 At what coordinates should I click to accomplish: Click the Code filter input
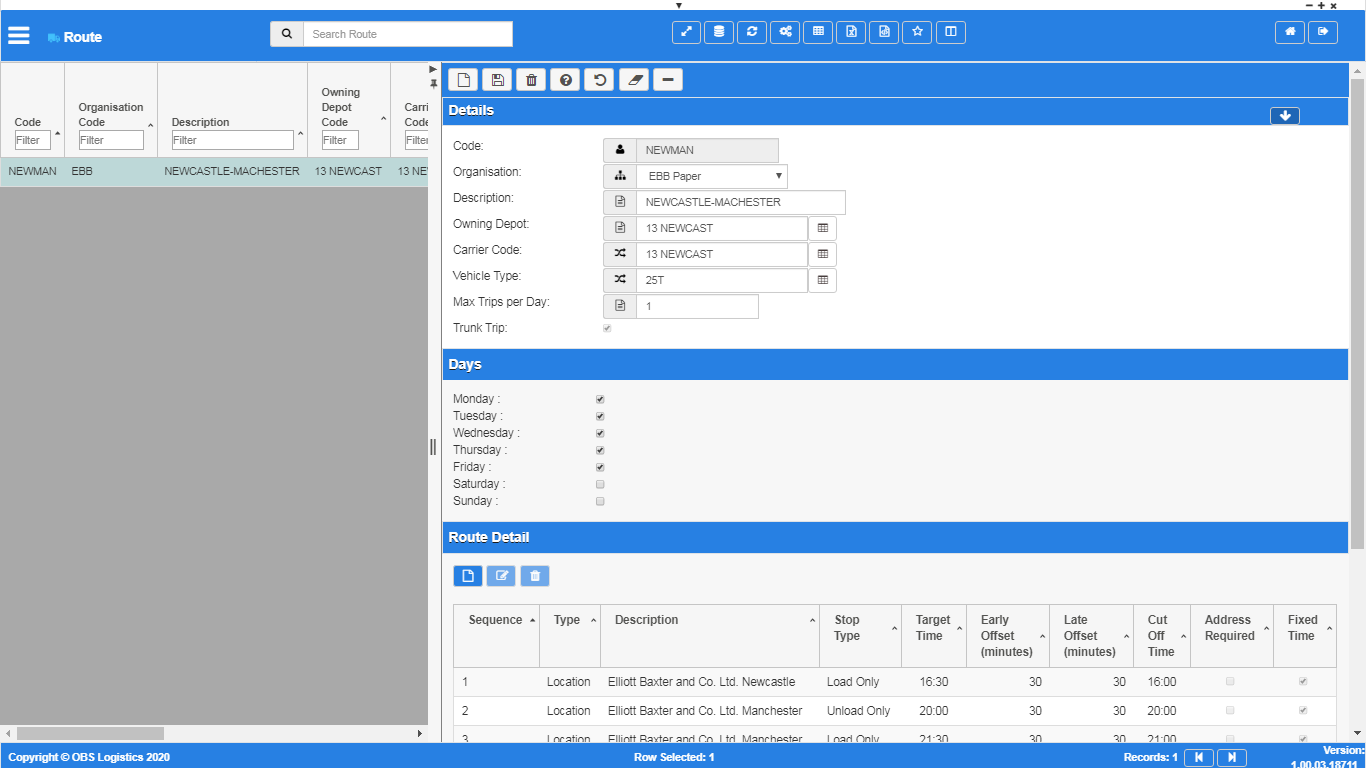click(x=33, y=140)
